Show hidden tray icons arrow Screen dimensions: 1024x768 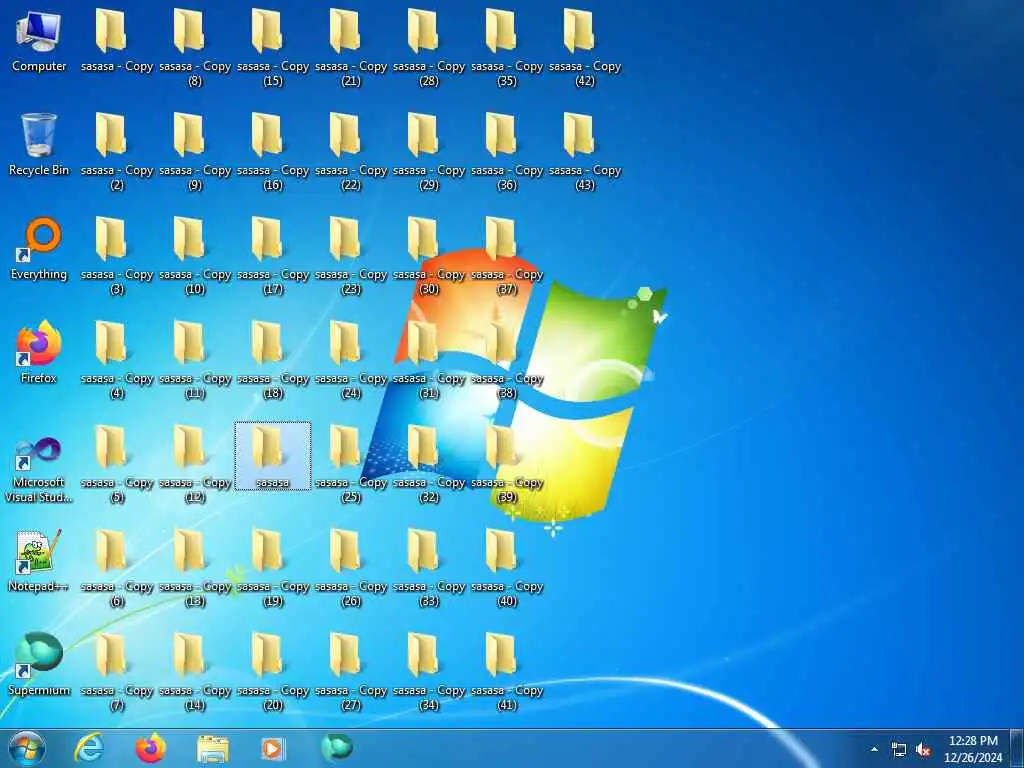pos(874,749)
